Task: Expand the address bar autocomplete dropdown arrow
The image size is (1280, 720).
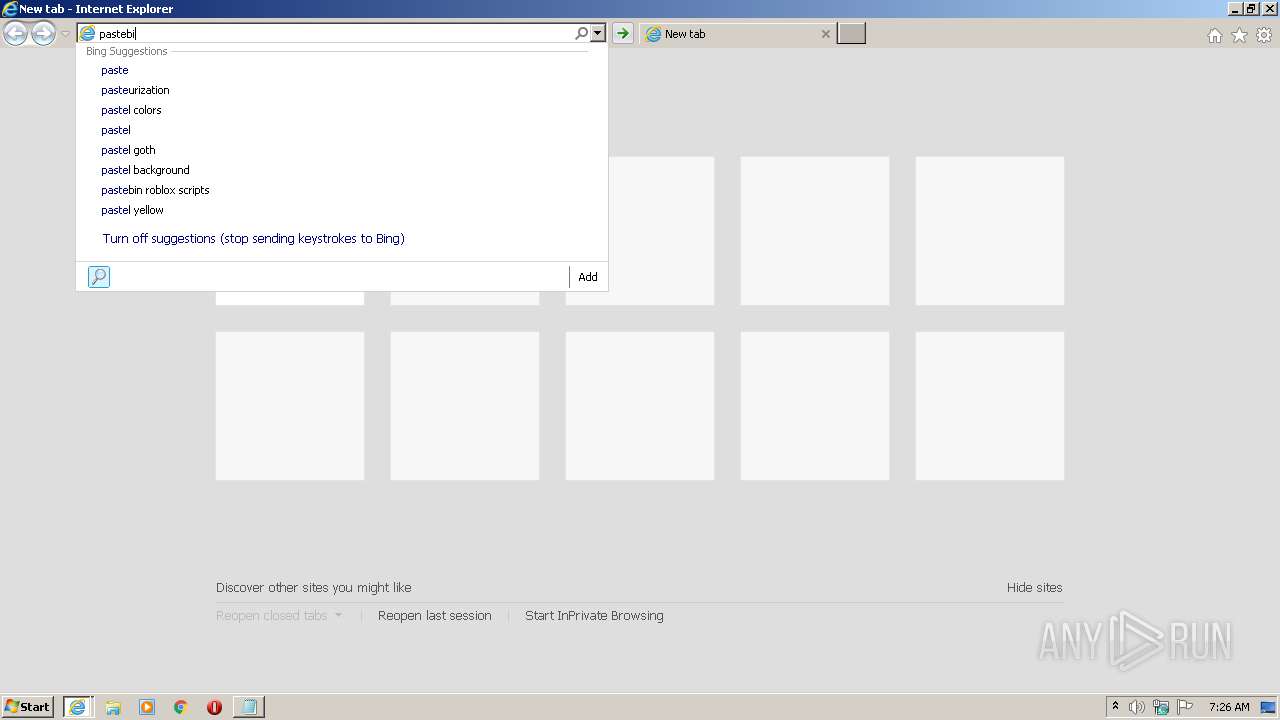Action: click(598, 34)
